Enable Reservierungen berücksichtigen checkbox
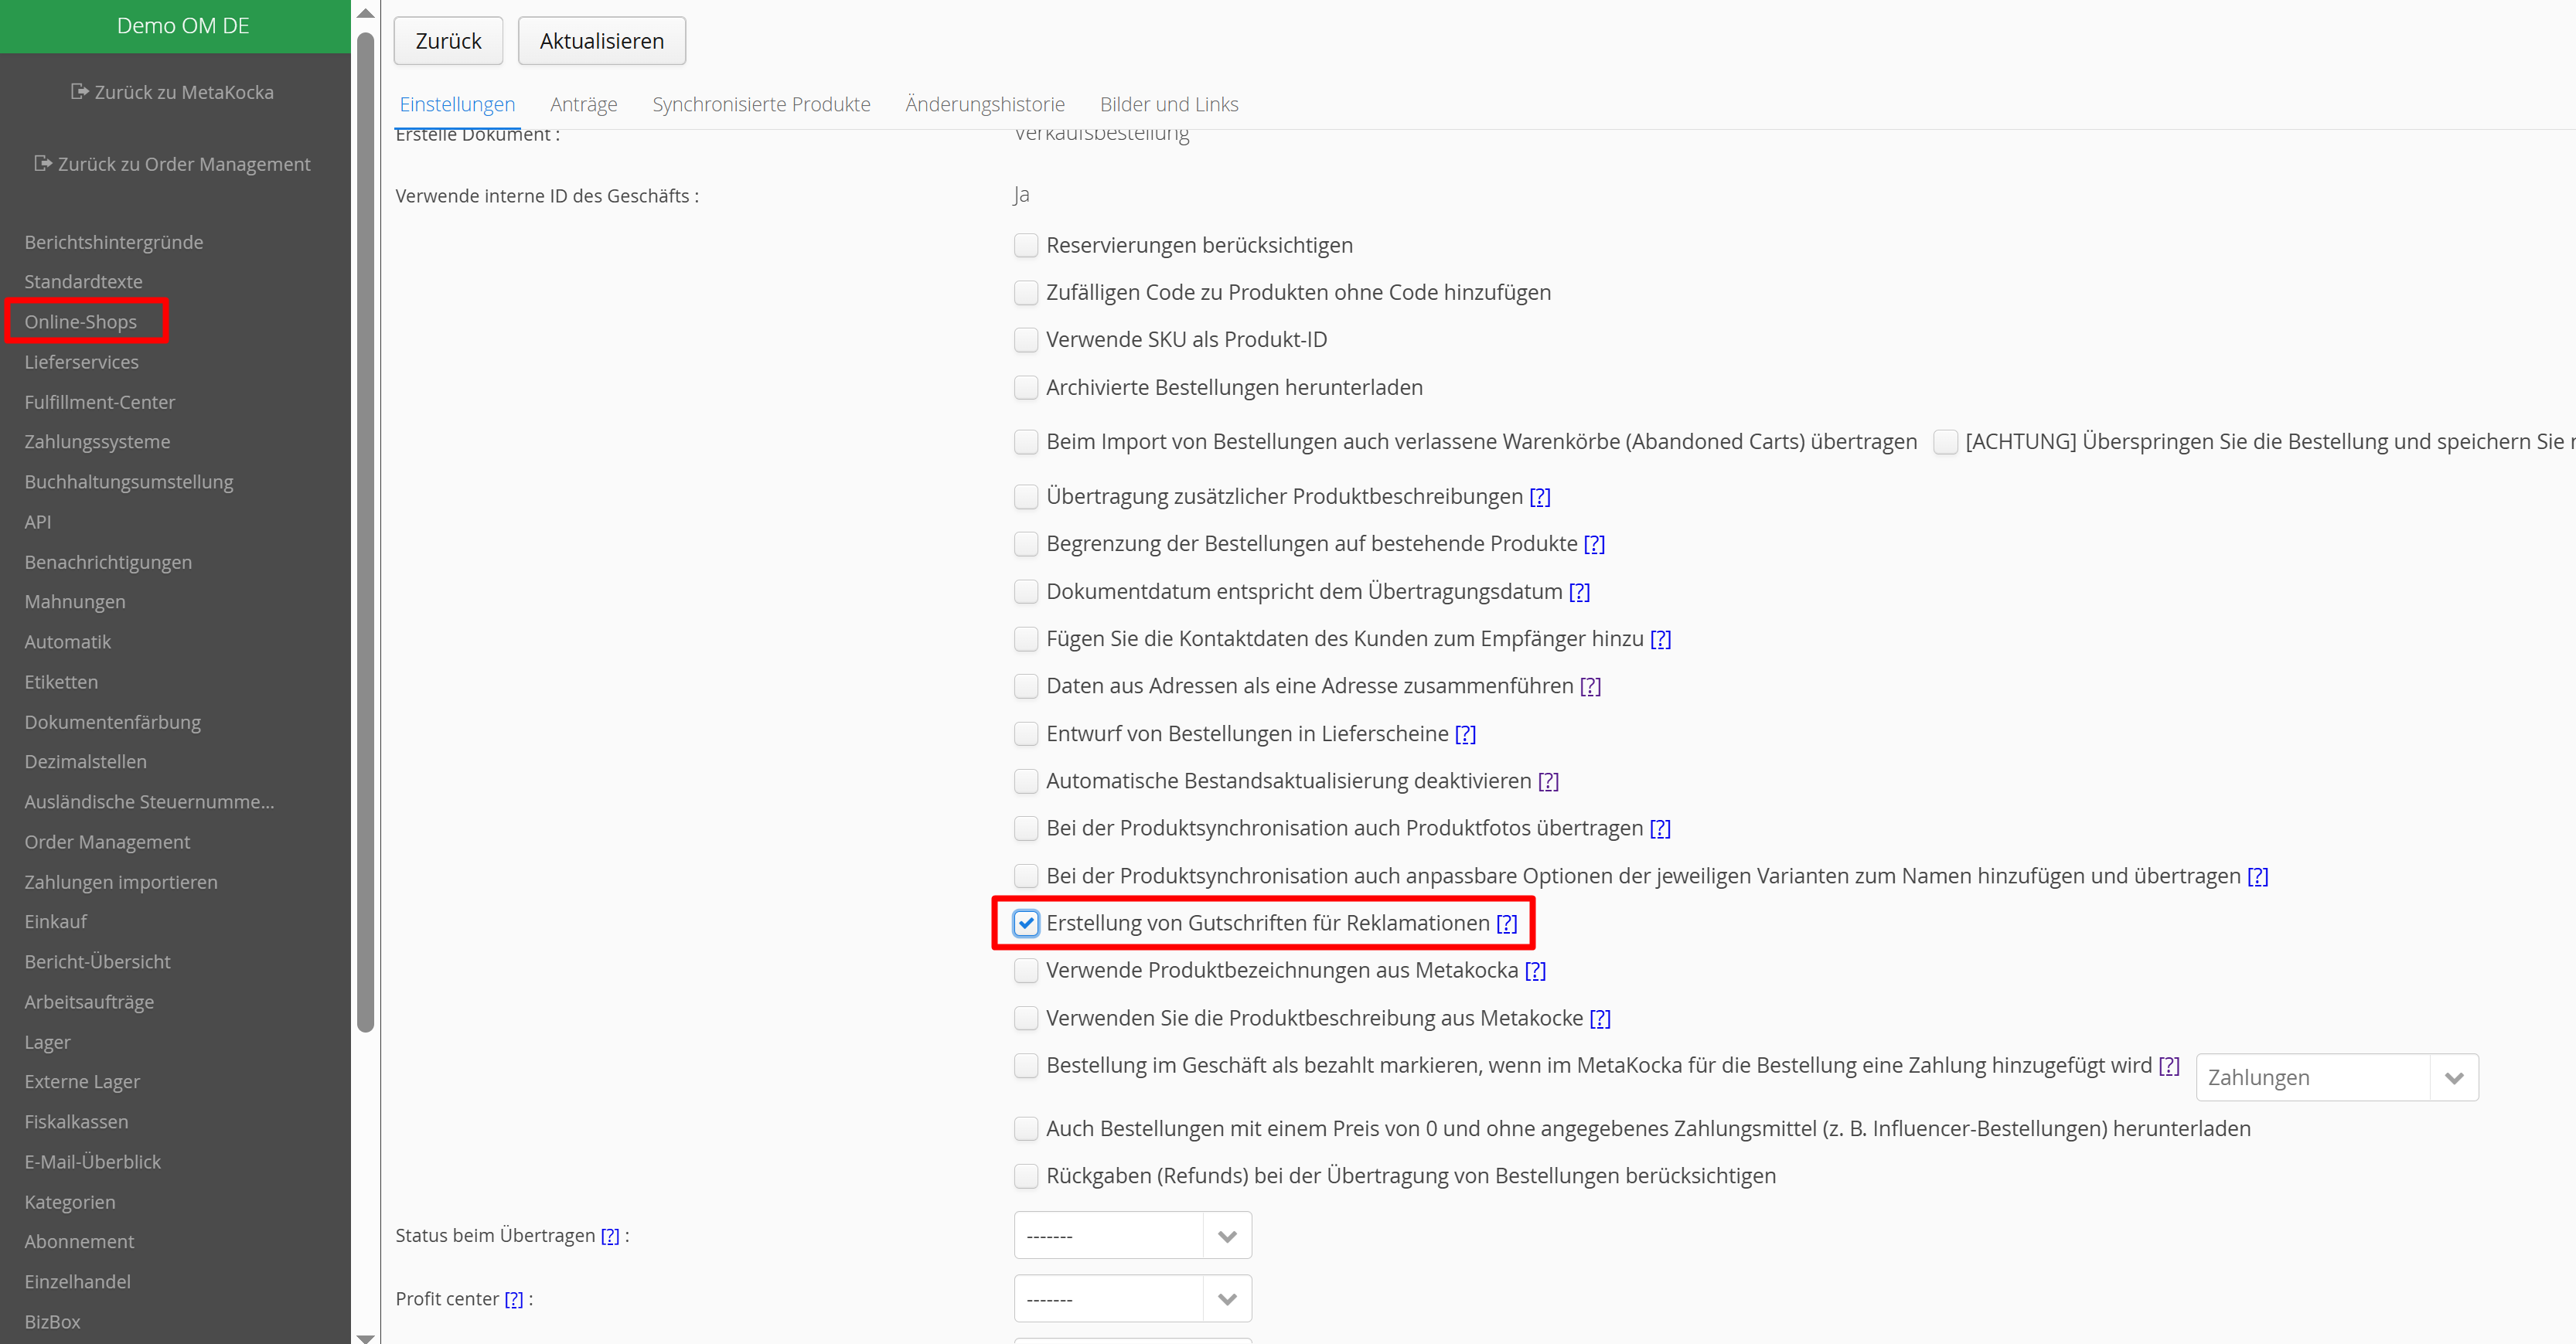The height and width of the screenshot is (1344, 2576). (1026, 245)
